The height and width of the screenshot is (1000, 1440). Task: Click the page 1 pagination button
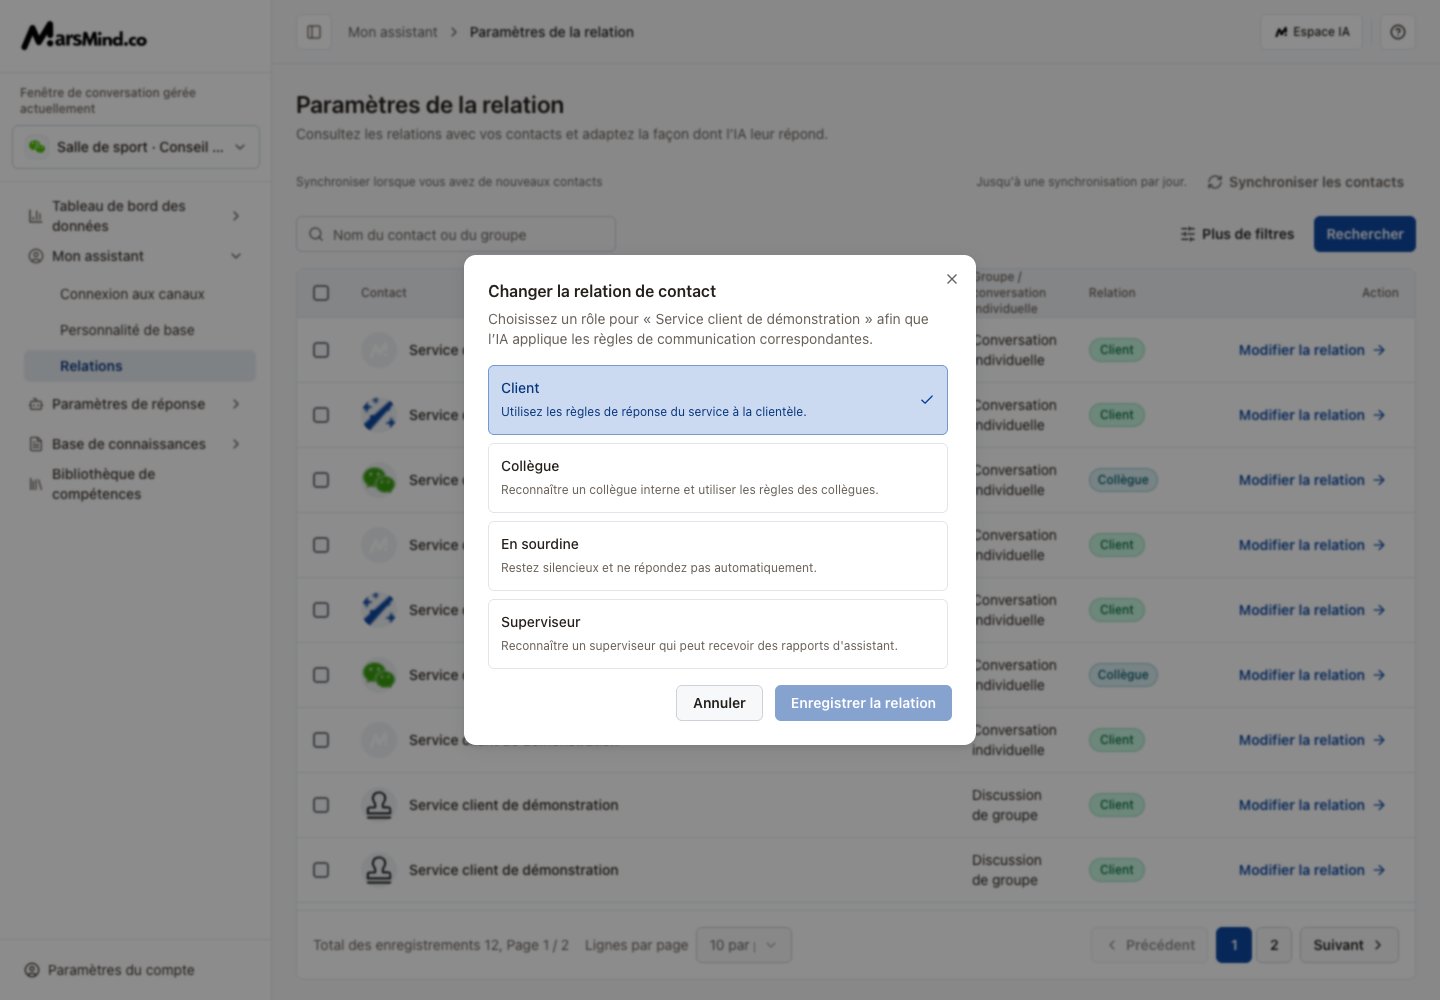tap(1234, 945)
